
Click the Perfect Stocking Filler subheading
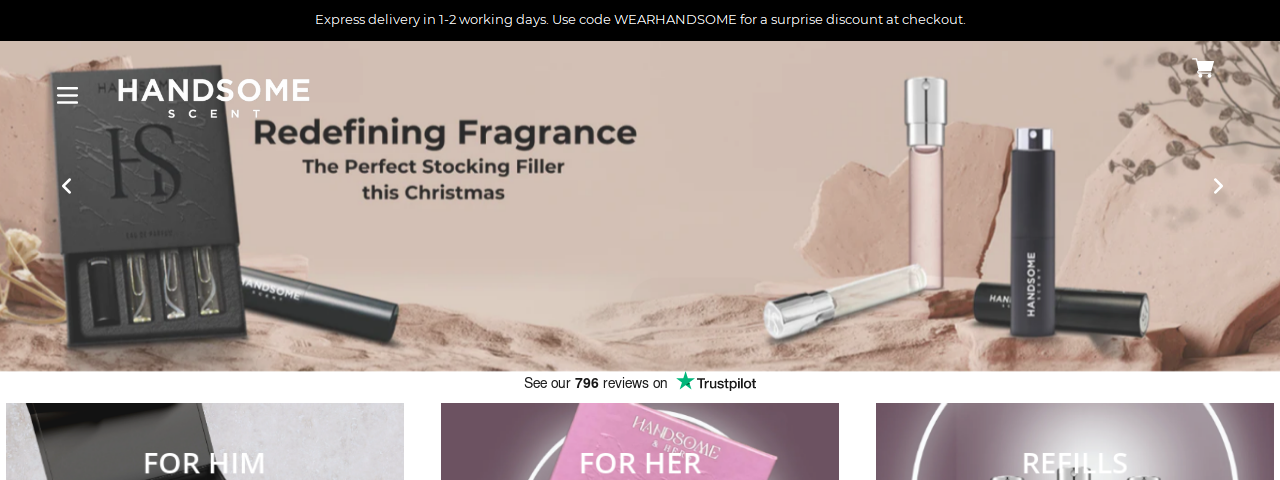(434, 178)
